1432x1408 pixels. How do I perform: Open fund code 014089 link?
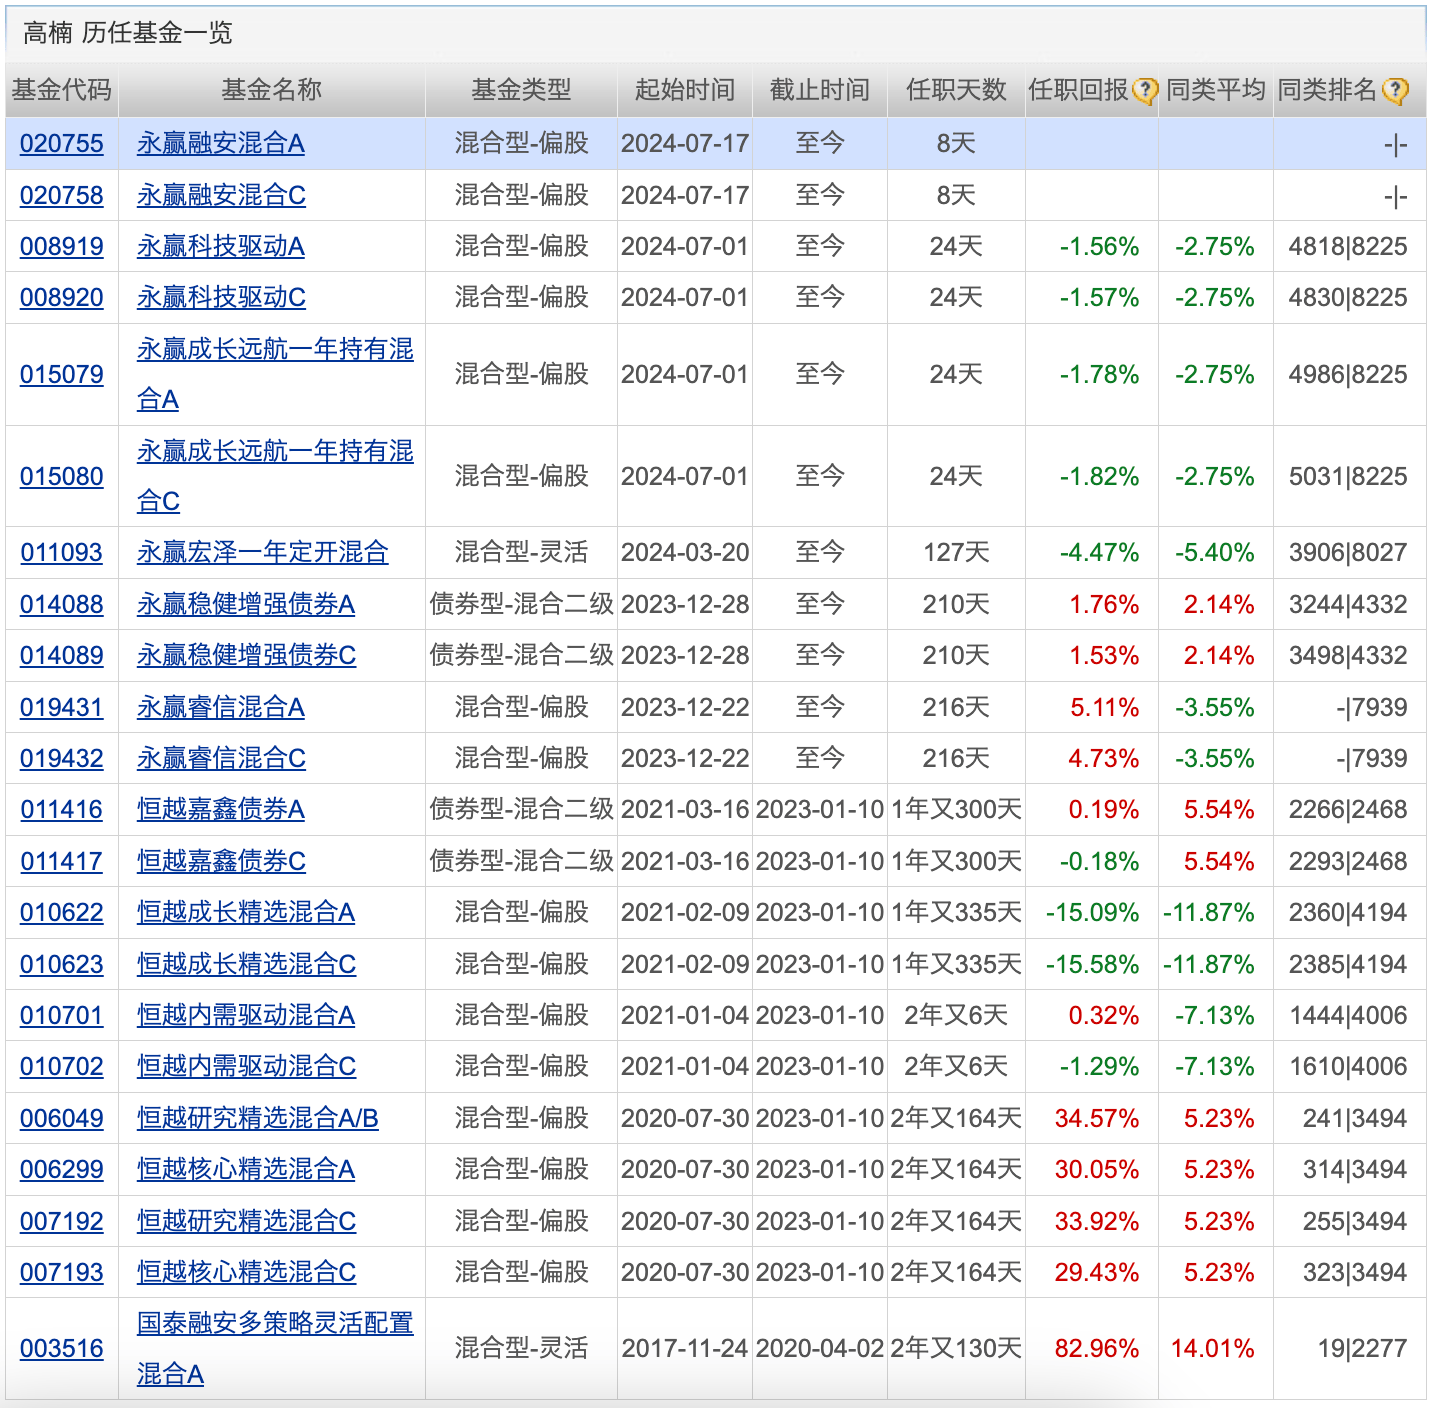[62, 655]
